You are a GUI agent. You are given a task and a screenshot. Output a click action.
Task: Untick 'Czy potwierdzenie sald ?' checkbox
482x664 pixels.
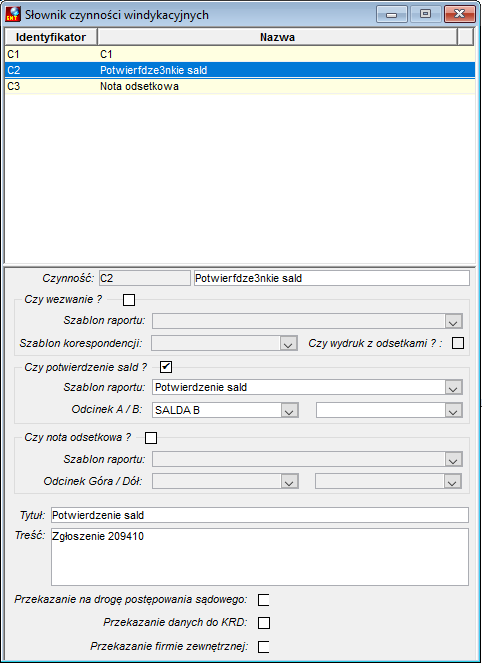point(166,367)
